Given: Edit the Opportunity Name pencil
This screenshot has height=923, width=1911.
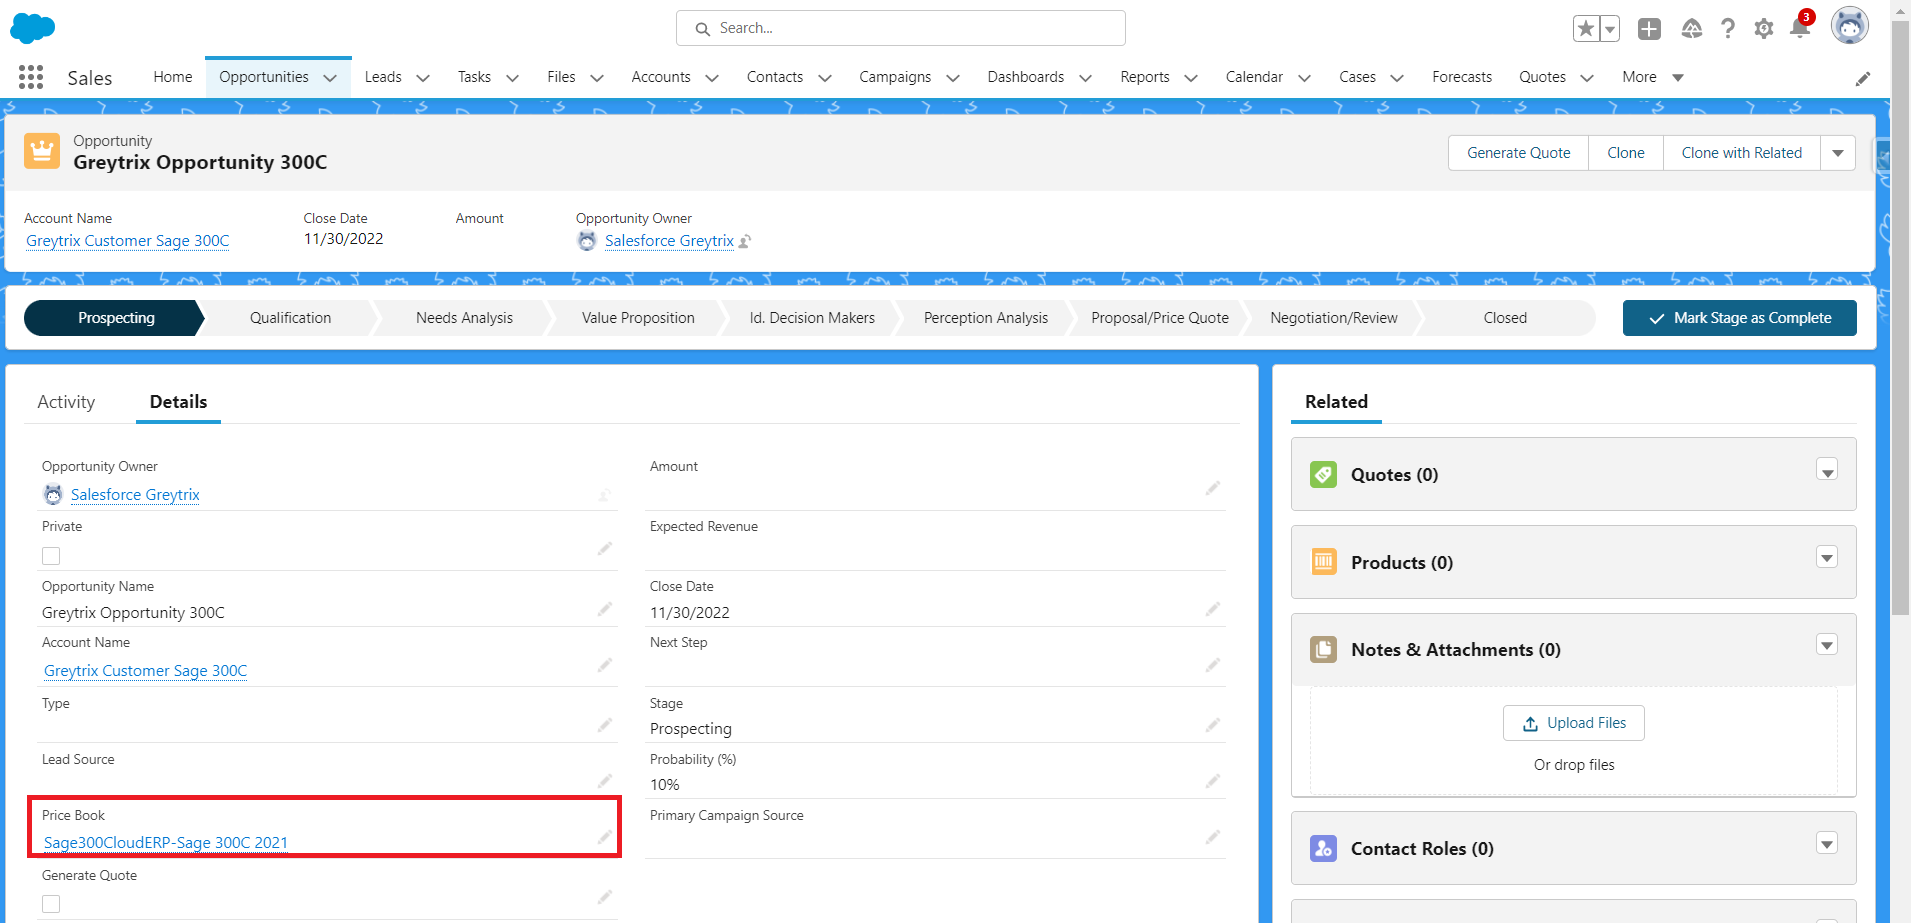Looking at the screenshot, I should click(x=605, y=608).
